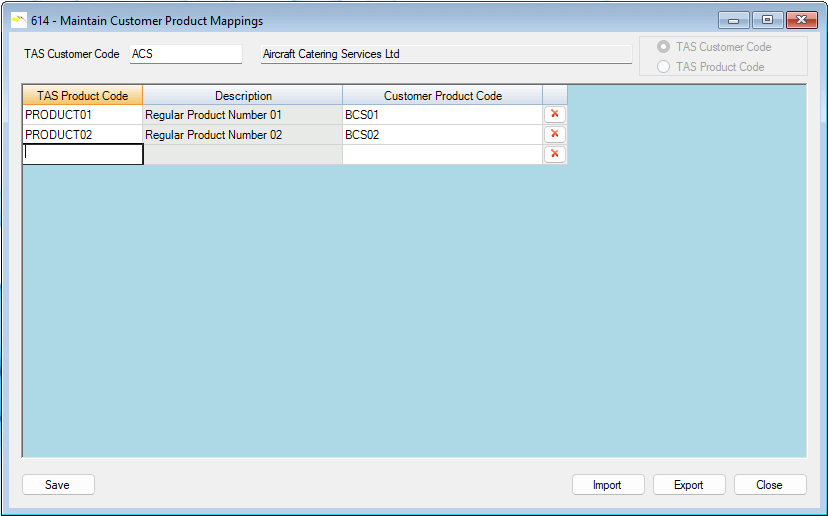The height and width of the screenshot is (516, 828).
Task: Click the empty Customer Product Code cell
Action: 442,155
